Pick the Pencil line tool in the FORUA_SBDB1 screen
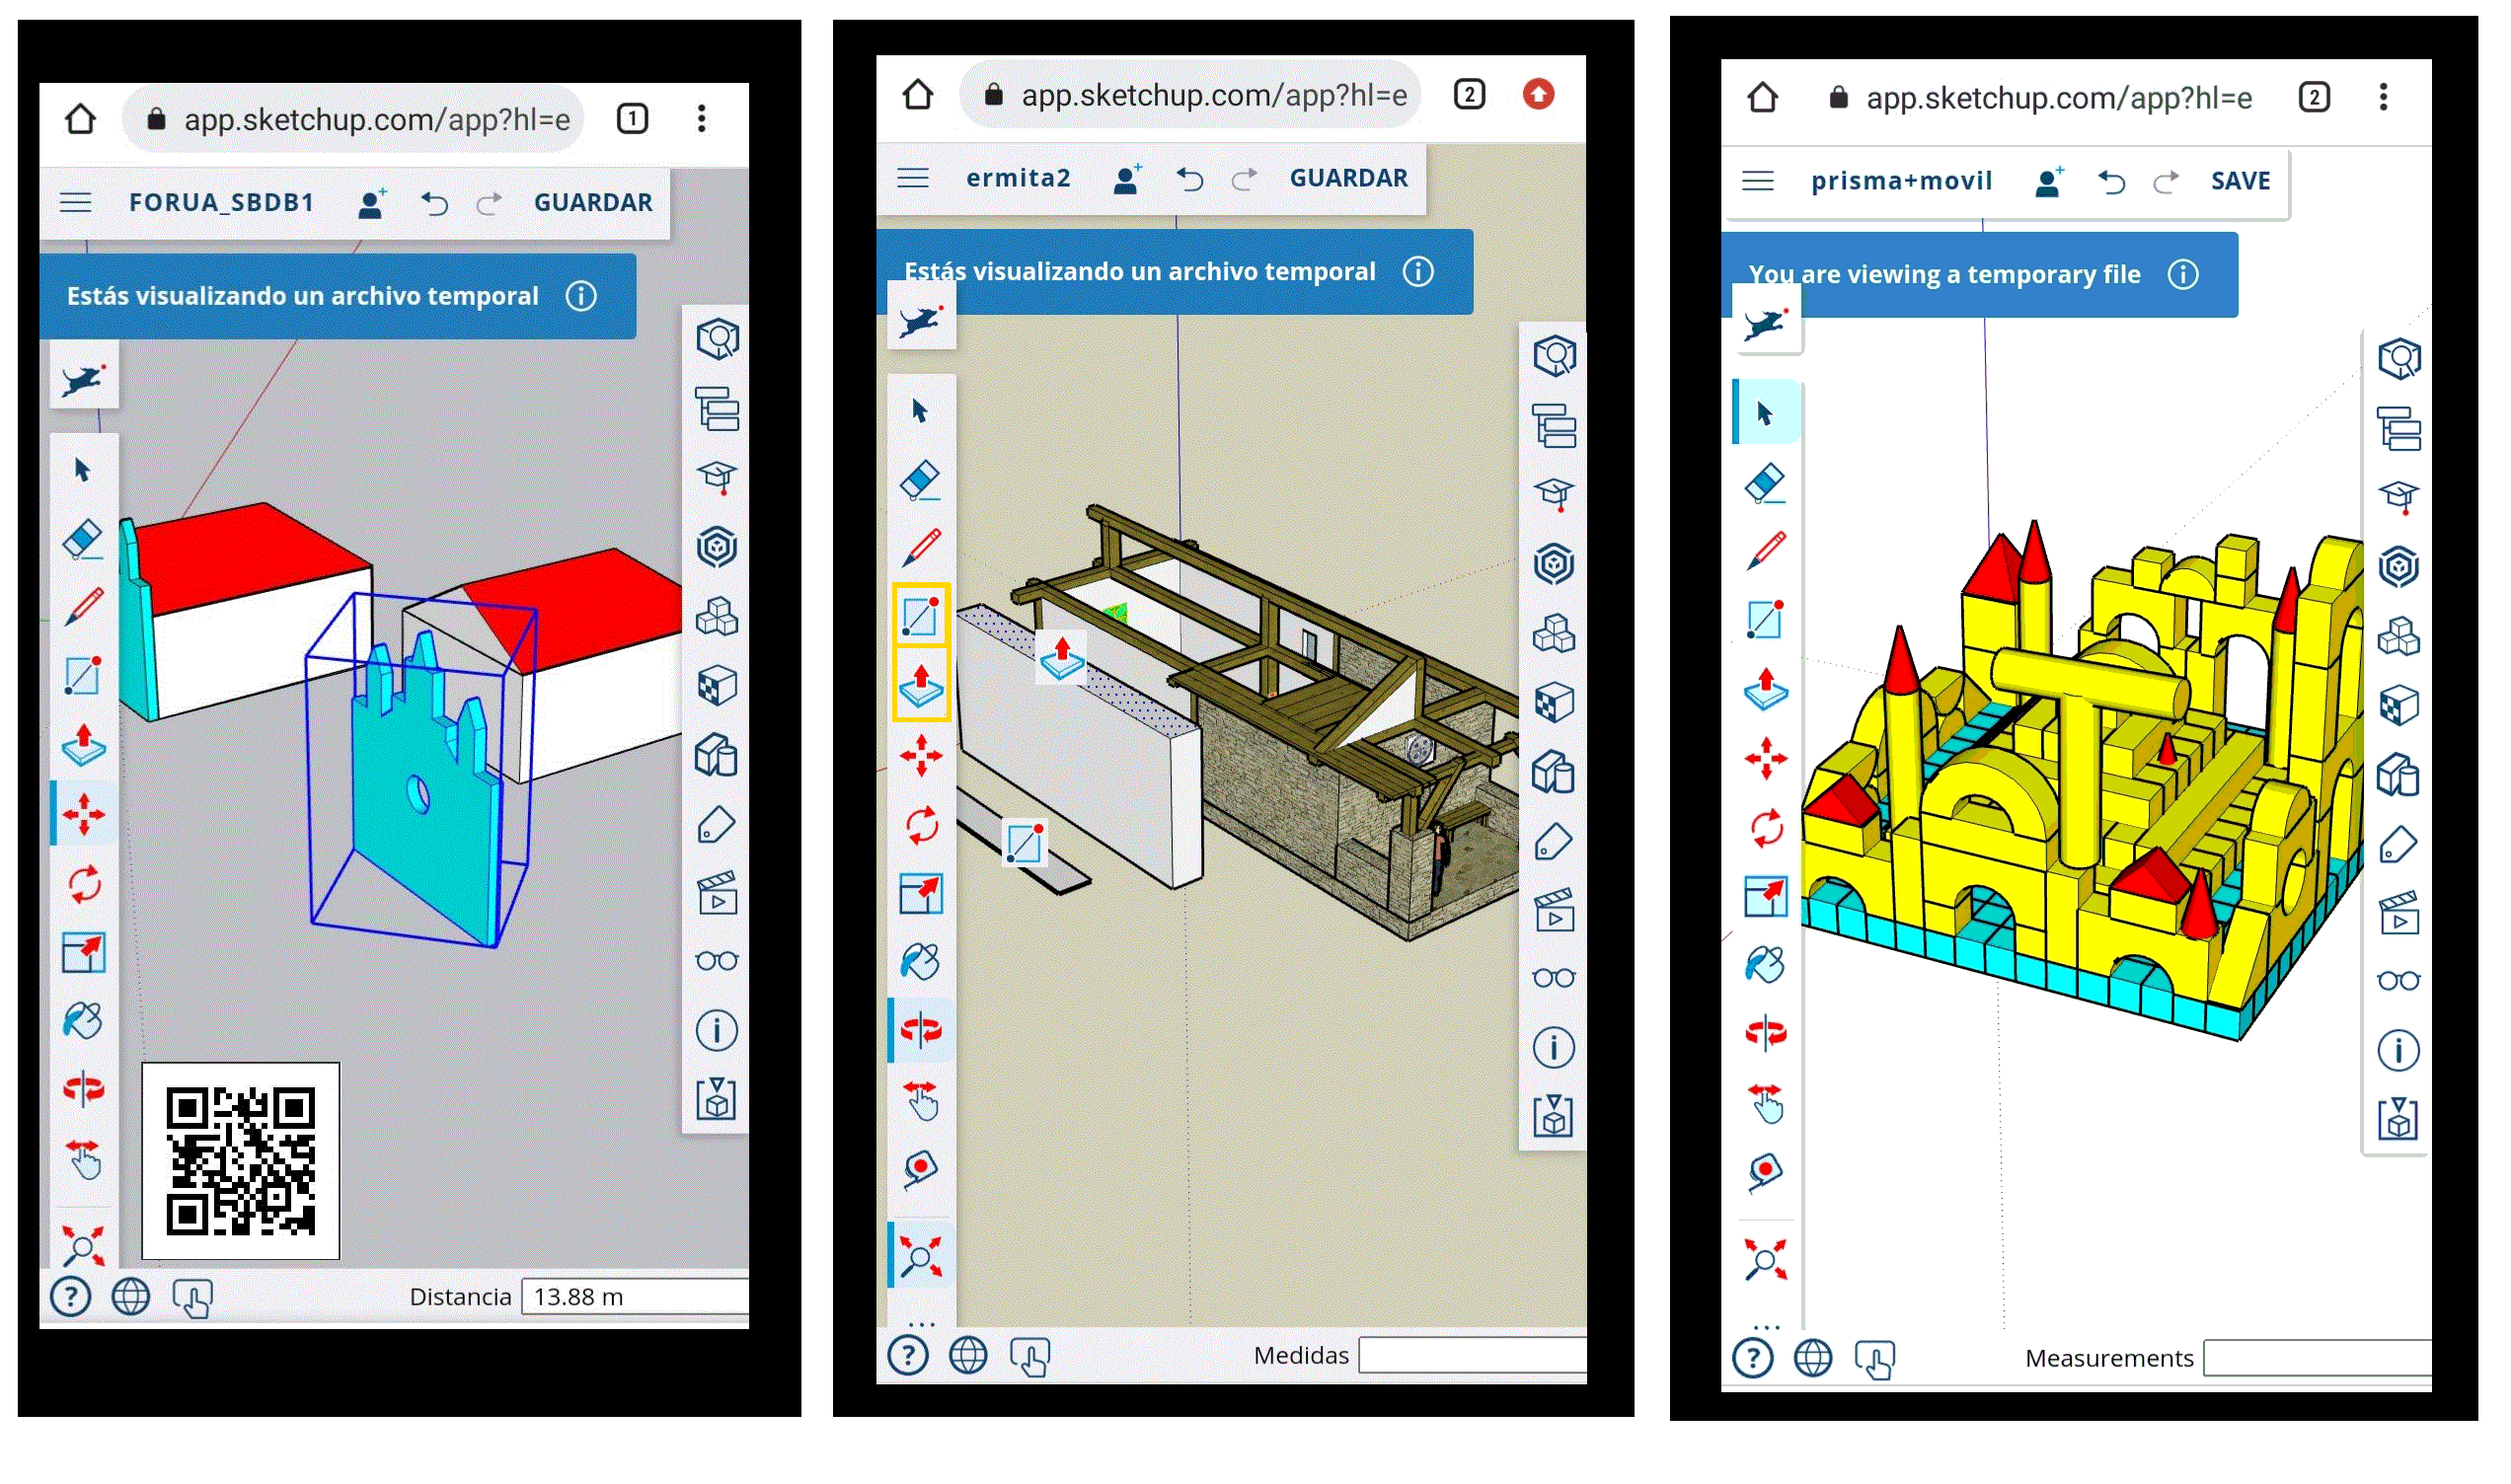This screenshot has height=1484, width=2511. click(83, 608)
